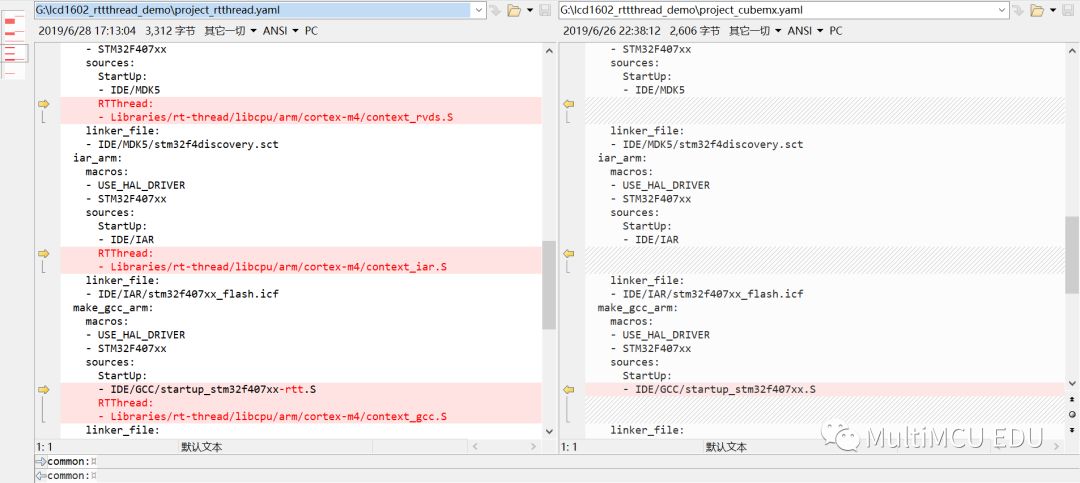Click left file size 3,312 字节
The image size is (1080, 483).
170,31
